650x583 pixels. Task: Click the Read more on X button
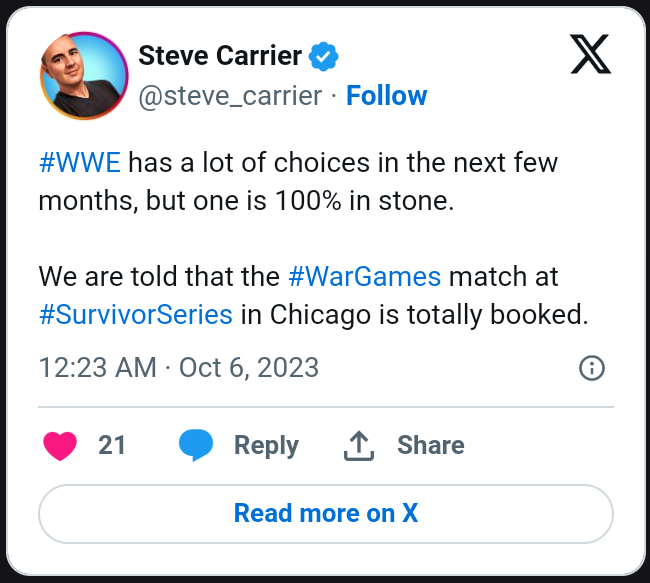(326, 514)
